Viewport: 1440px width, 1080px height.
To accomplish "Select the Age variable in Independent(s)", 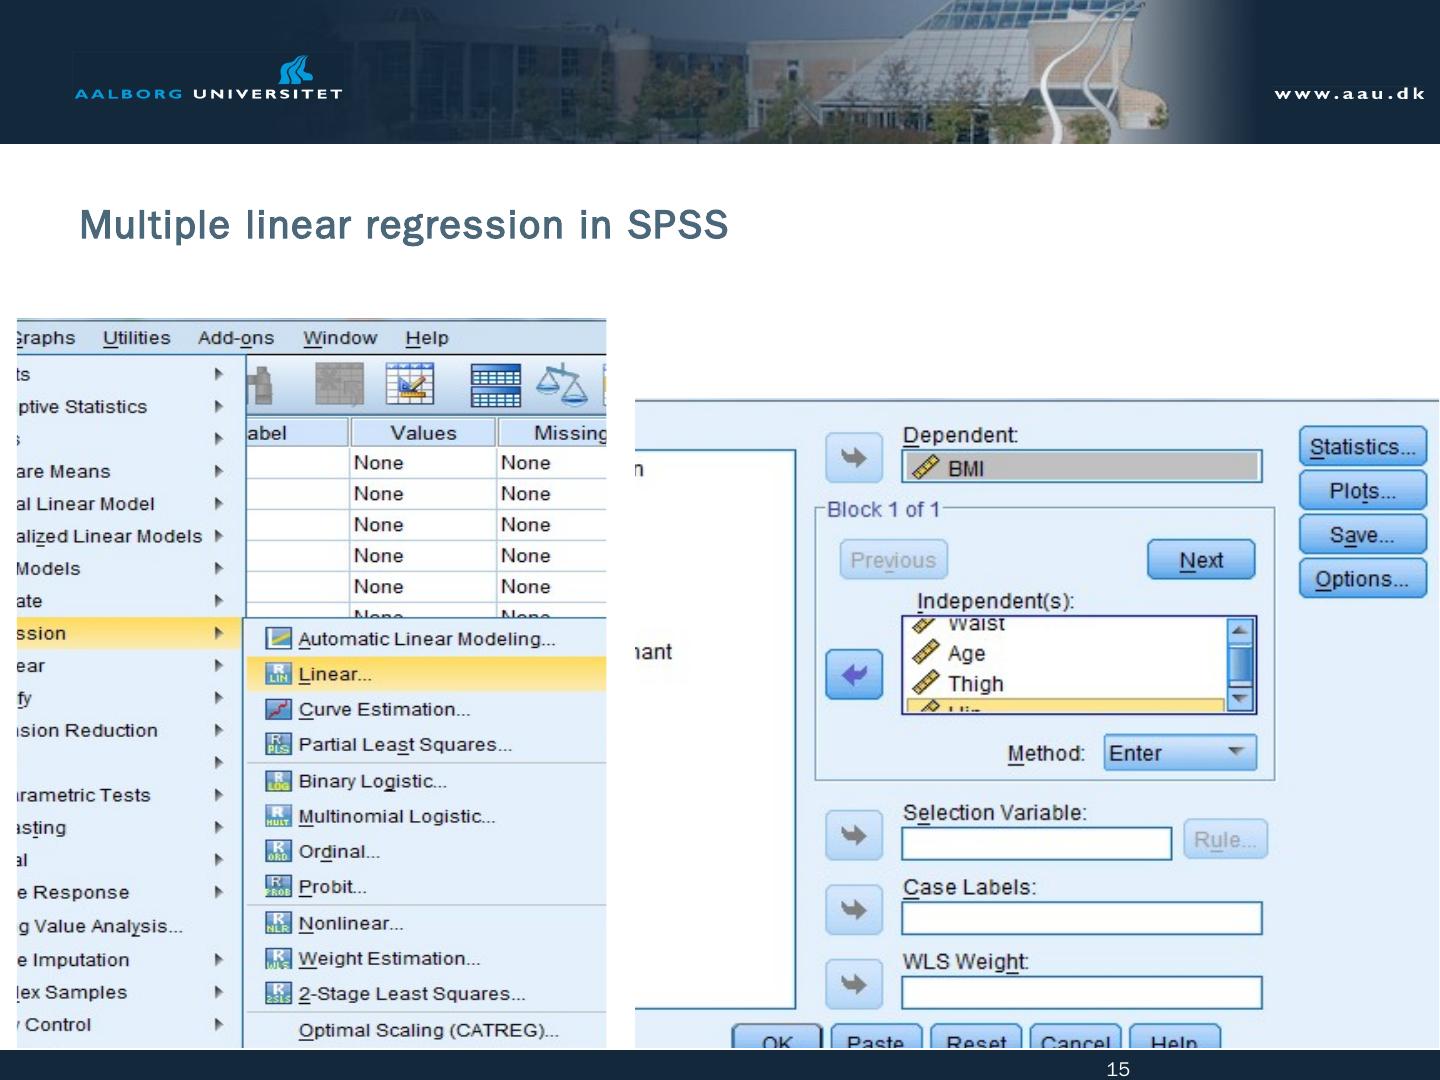I will pyautogui.click(x=966, y=654).
